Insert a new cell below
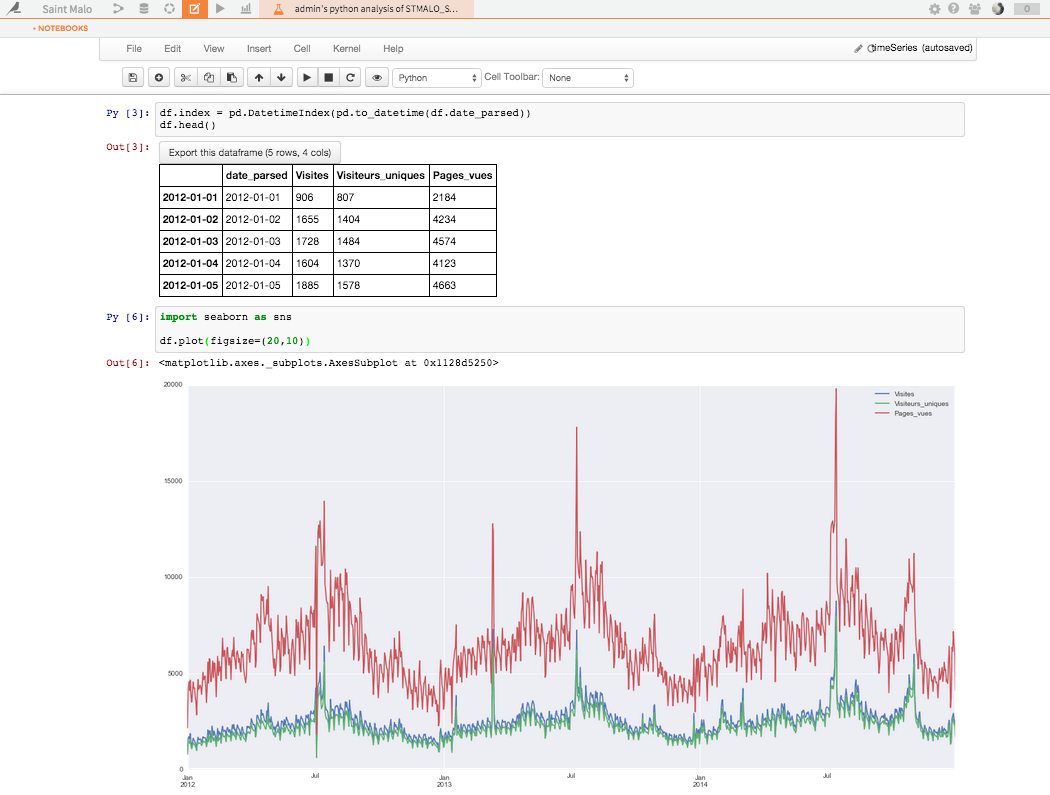 [x=158, y=77]
